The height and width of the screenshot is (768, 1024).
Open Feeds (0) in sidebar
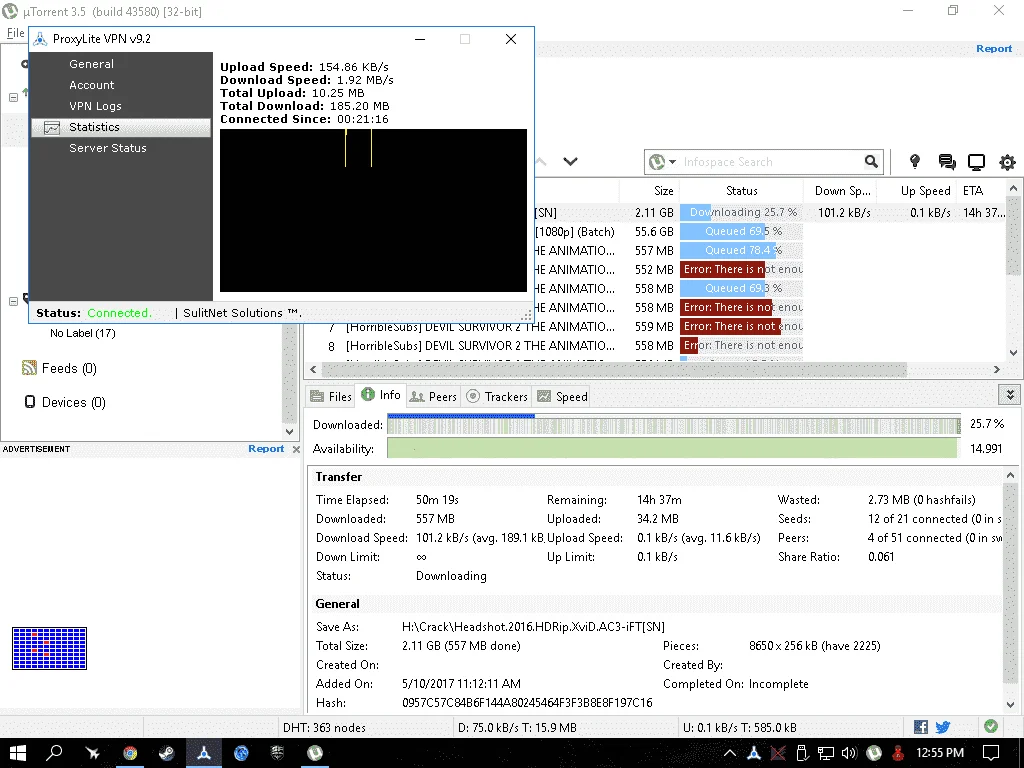point(69,368)
